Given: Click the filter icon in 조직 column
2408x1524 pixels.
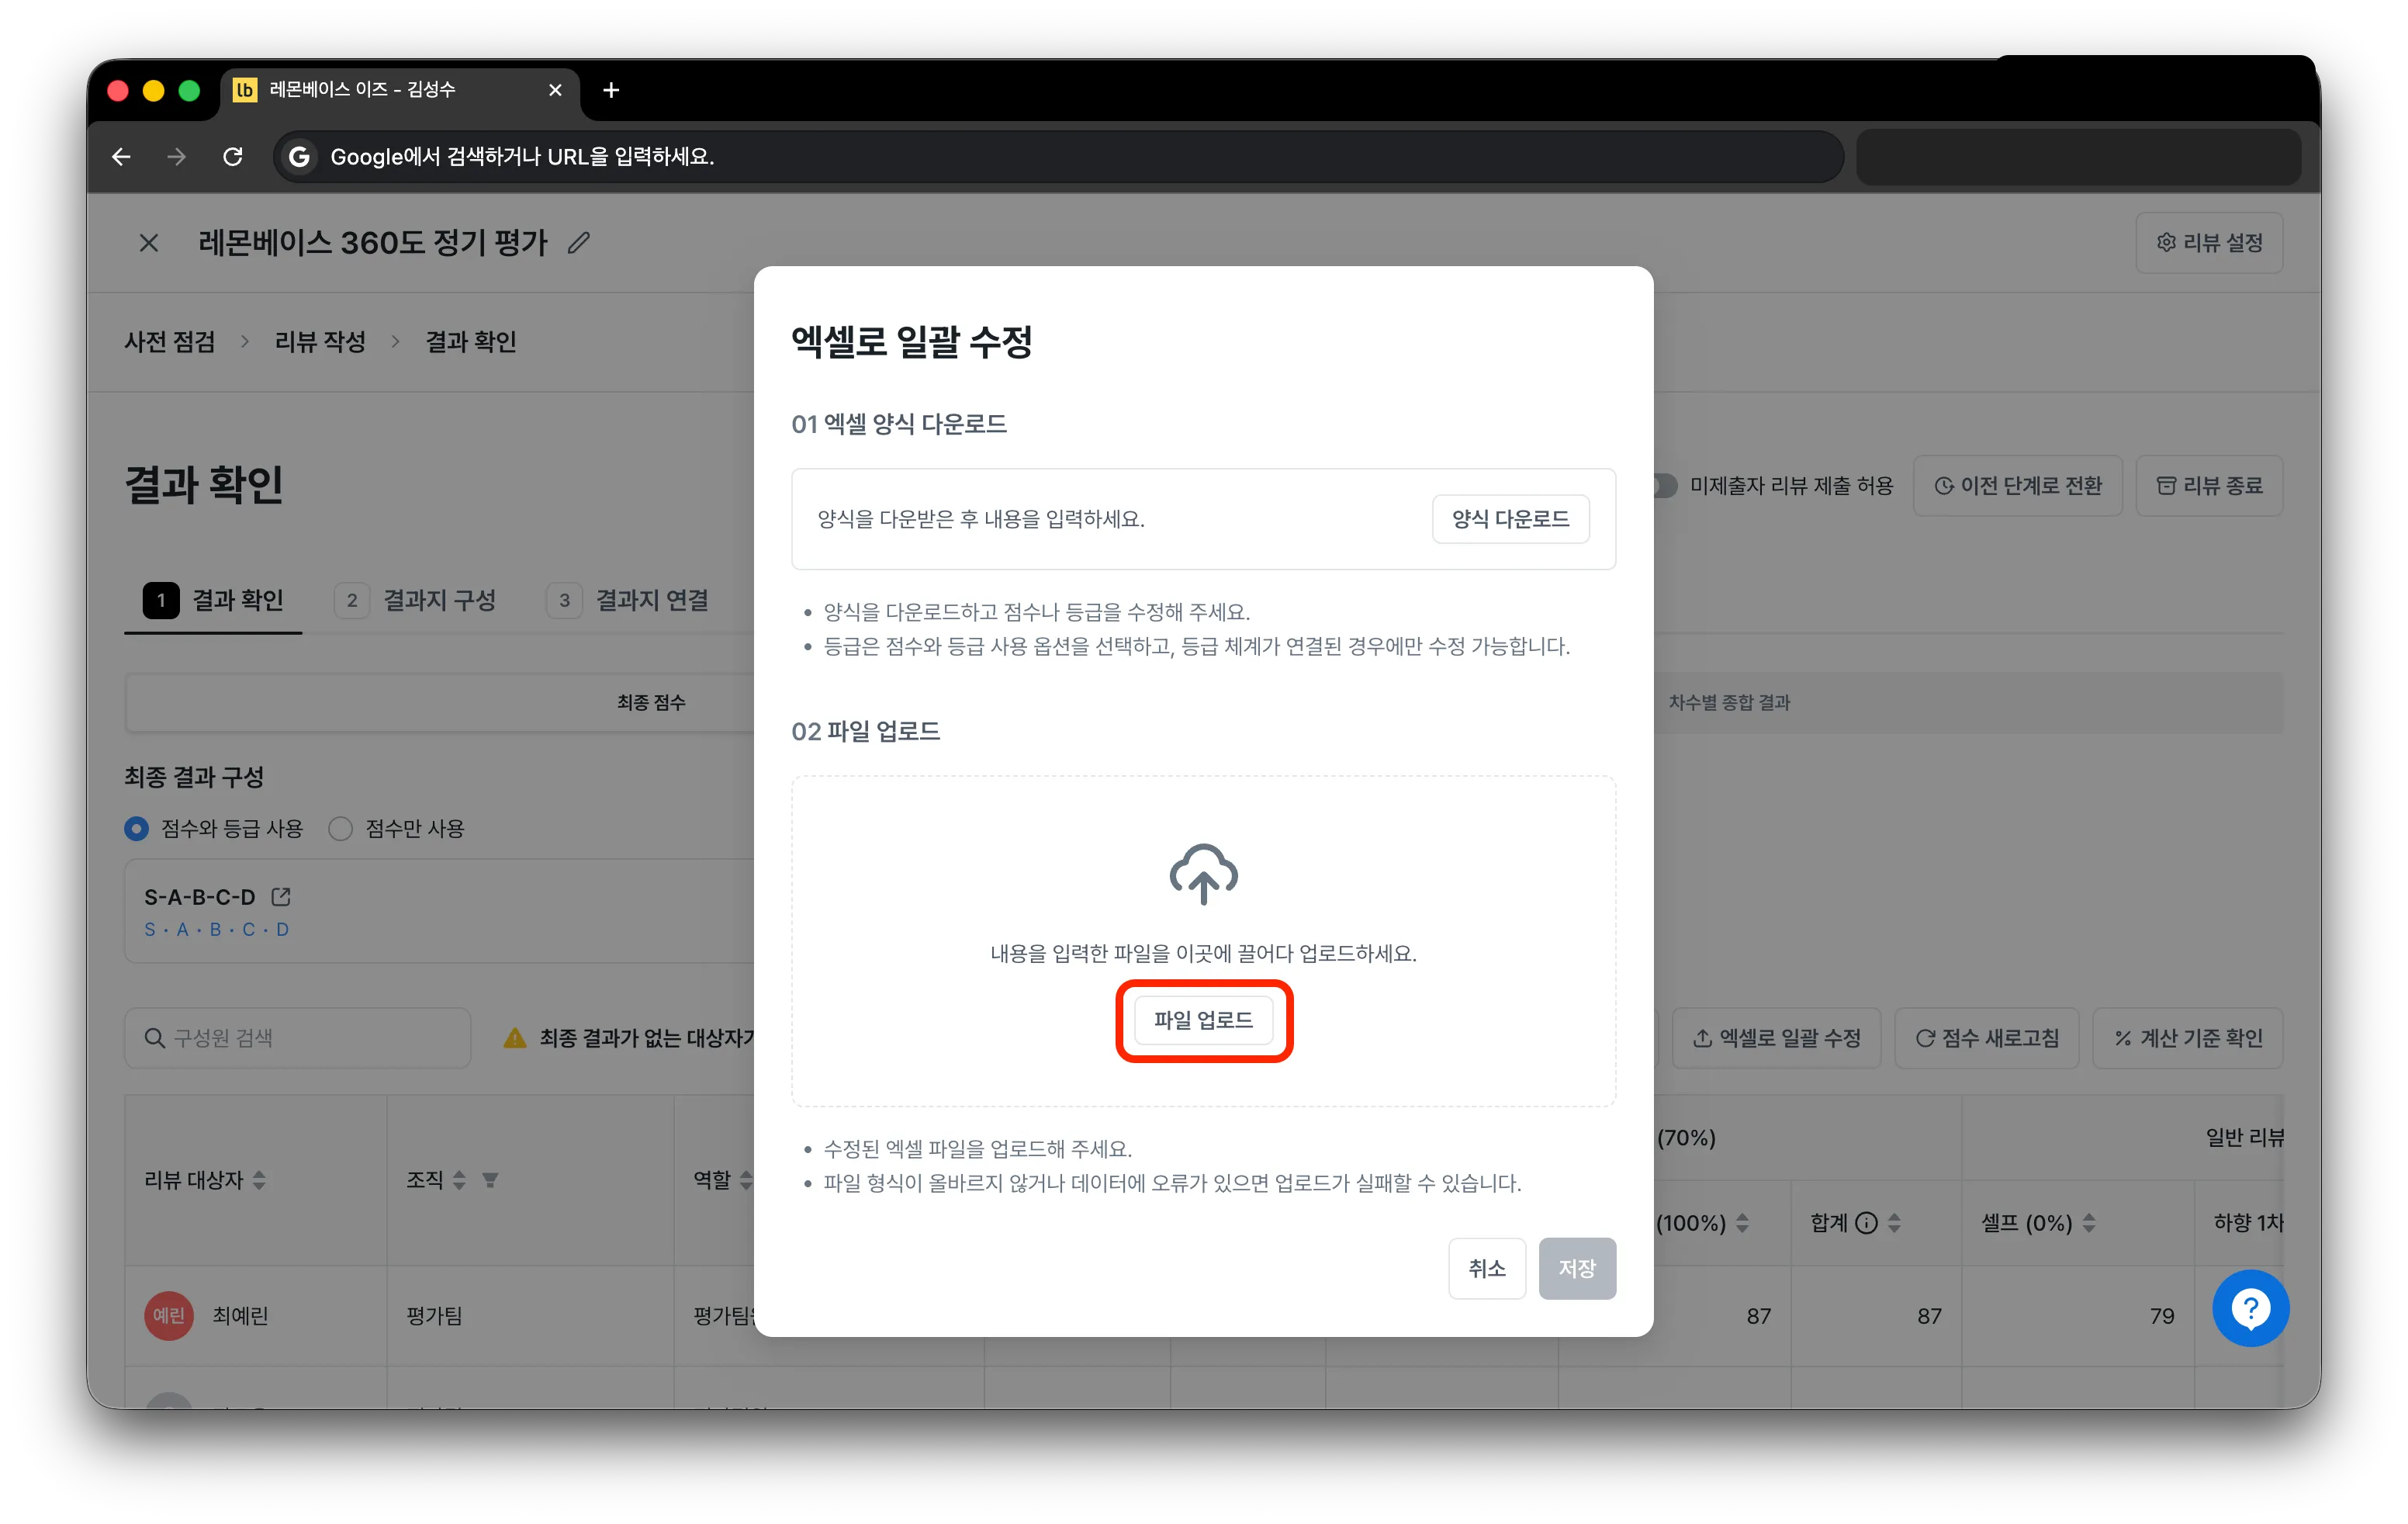Looking at the screenshot, I should pyautogui.click(x=490, y=1180).
